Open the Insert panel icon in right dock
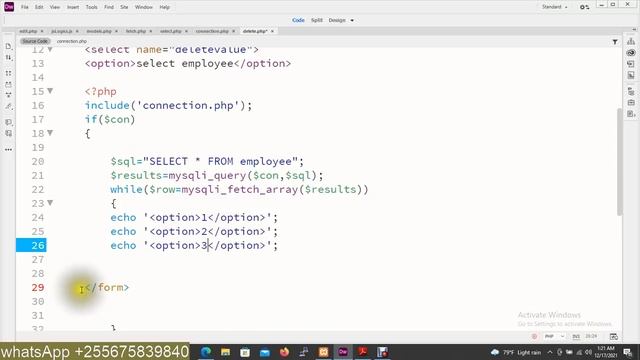Image resolution: width=640 pixels, height=360 pixels. coord(631,64)
